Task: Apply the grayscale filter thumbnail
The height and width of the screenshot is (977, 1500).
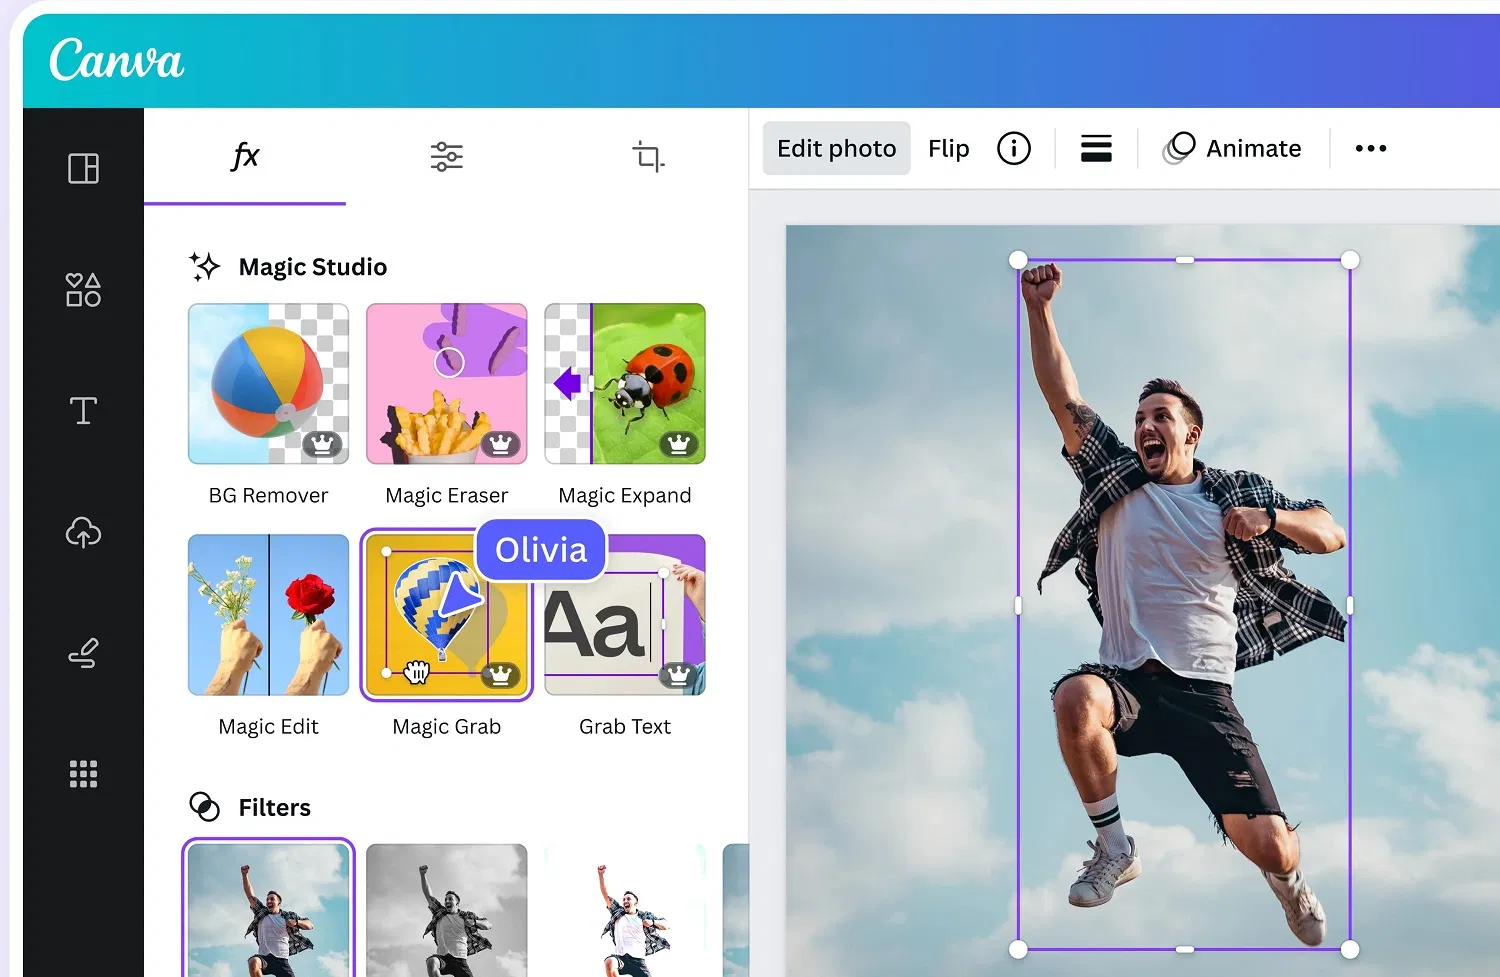Action: 446,908
